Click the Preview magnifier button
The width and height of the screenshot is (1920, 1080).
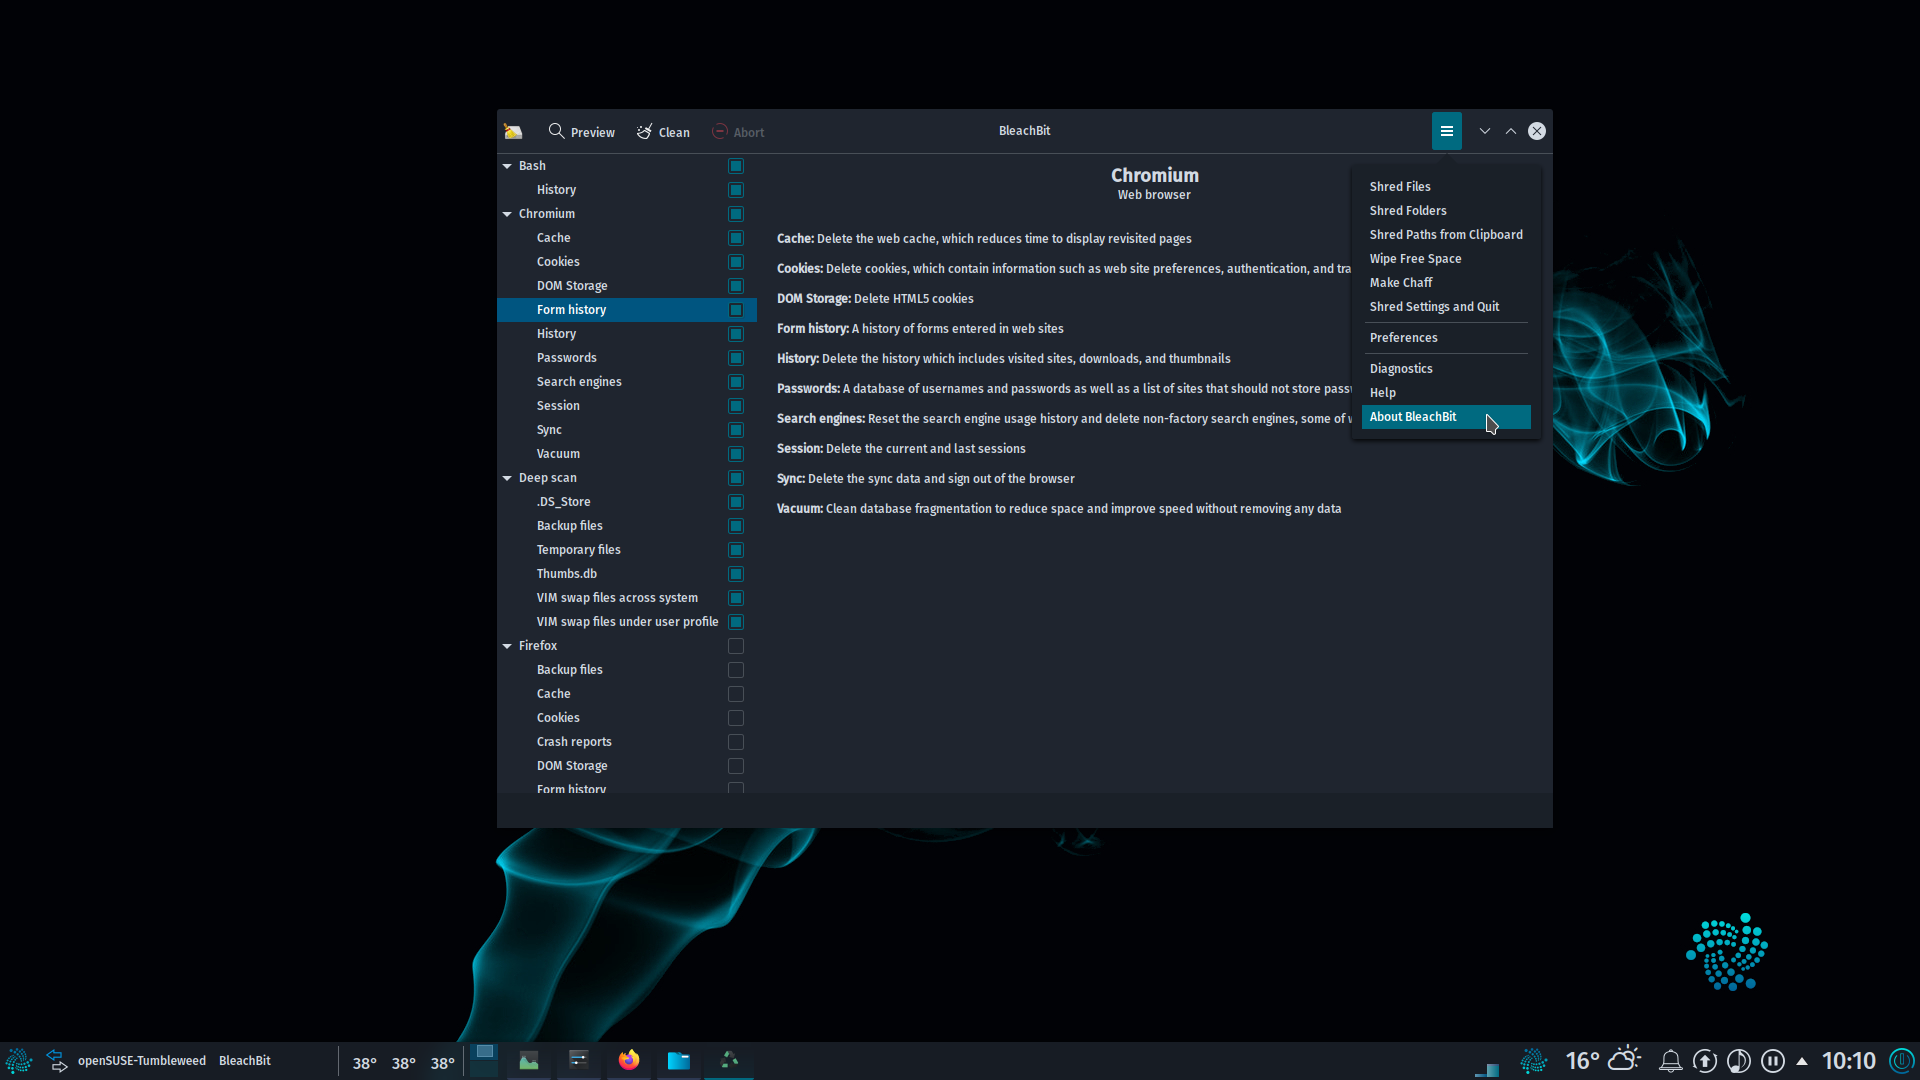[x=582, y=131]
